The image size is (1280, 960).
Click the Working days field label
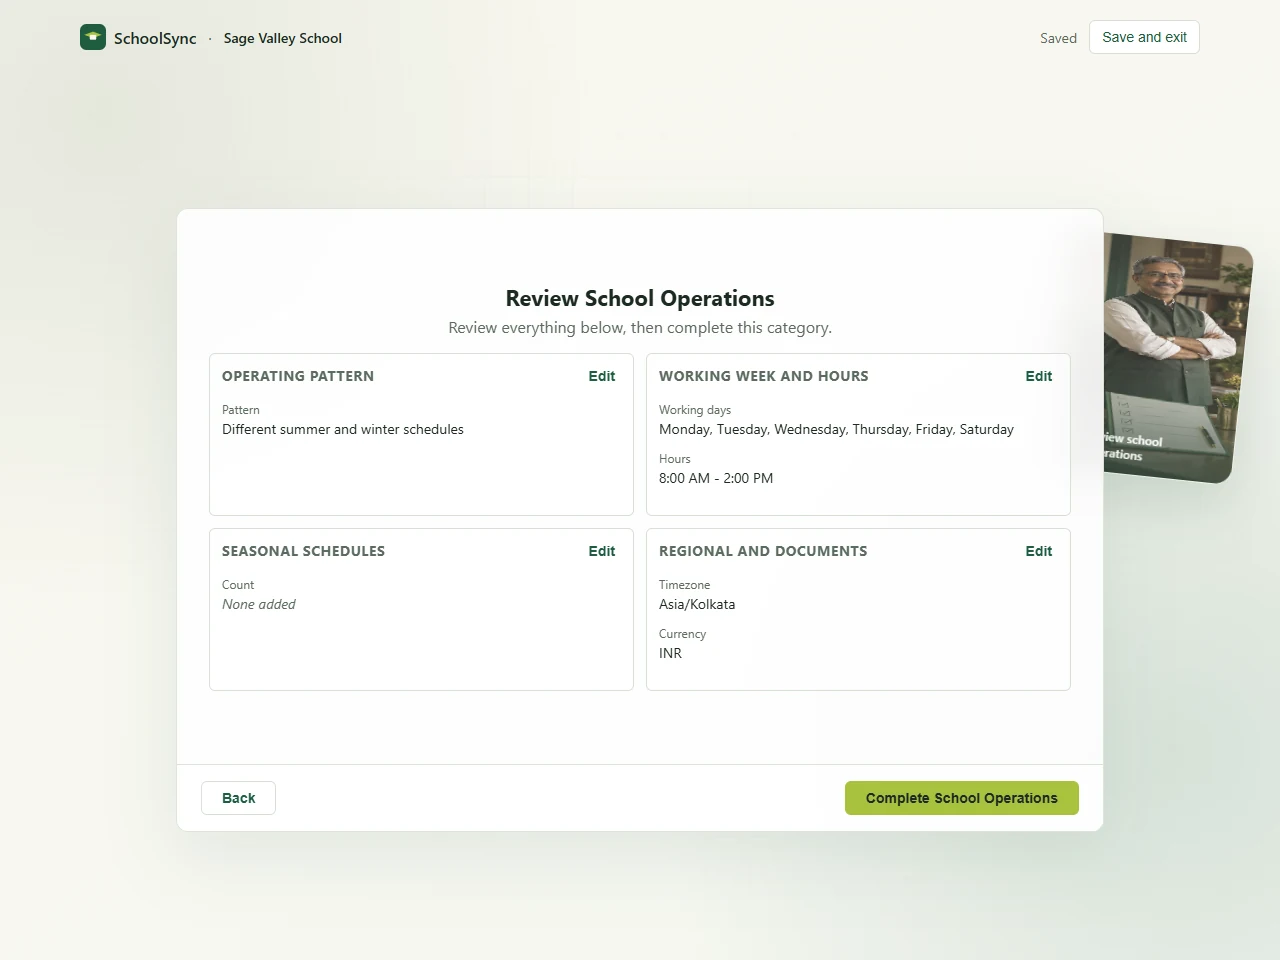pyautogui.click(x=695, y=410)
